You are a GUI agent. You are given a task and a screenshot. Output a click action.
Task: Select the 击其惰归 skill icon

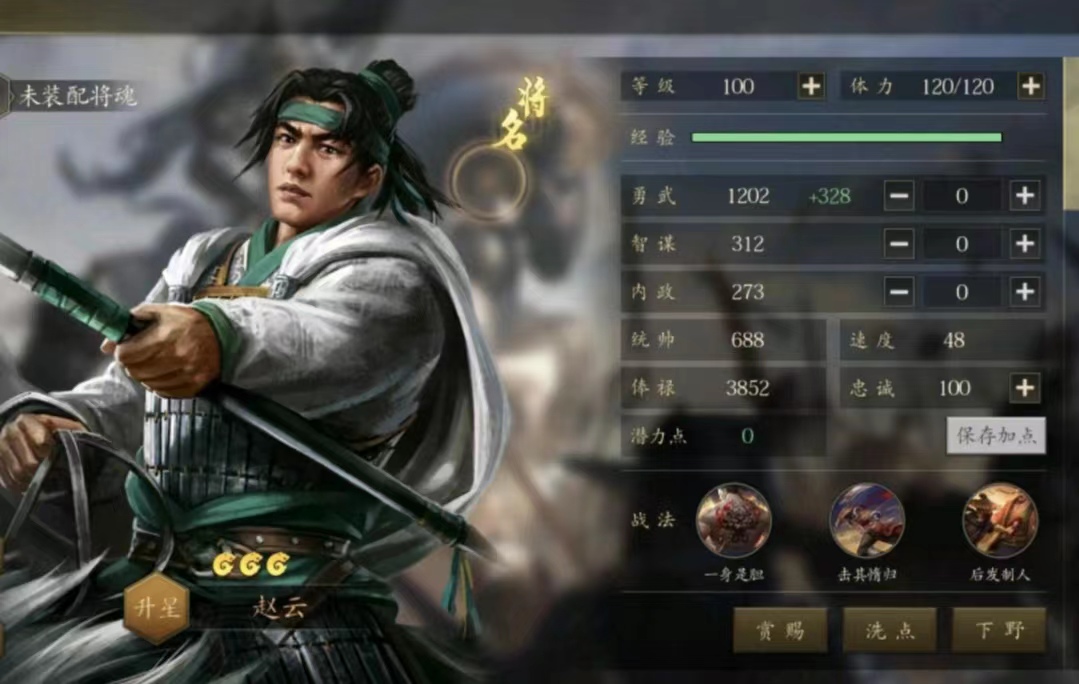[866, 521]
